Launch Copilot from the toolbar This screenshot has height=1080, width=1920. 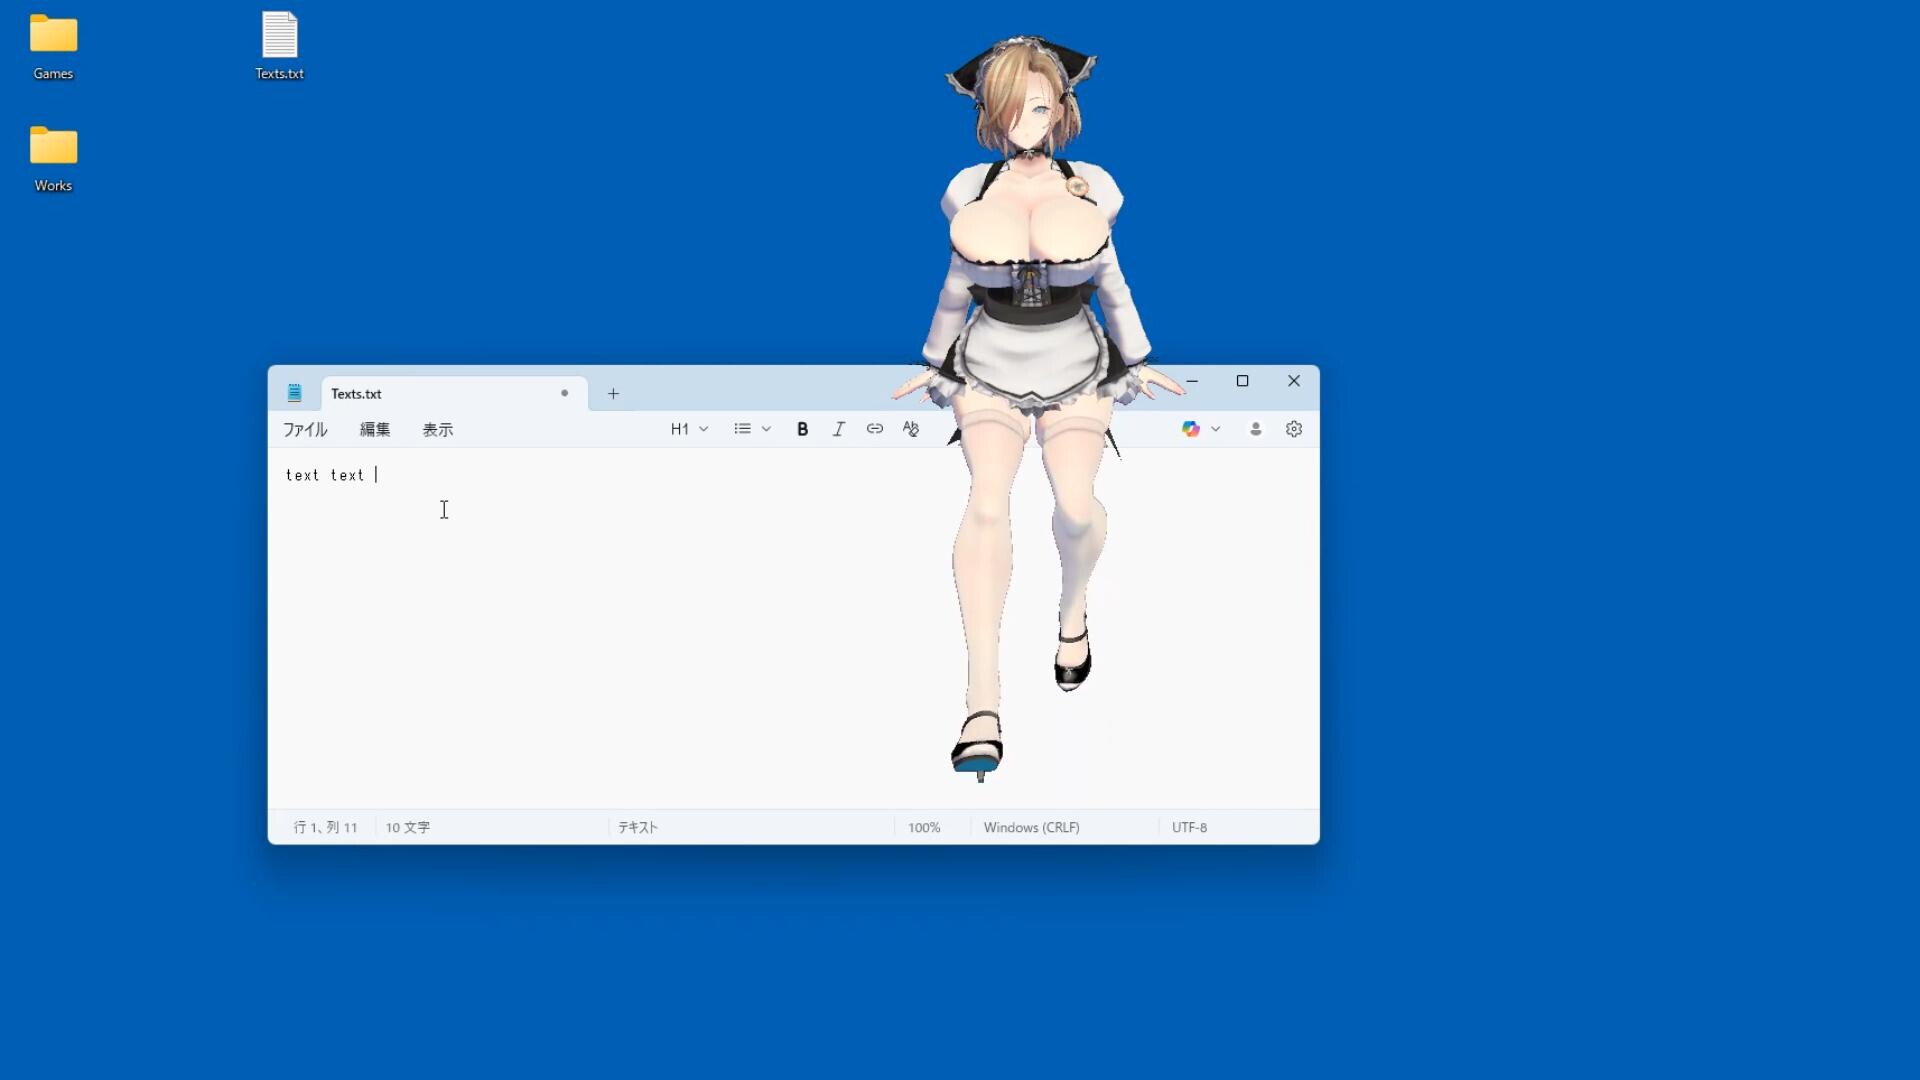point(1190,428)
